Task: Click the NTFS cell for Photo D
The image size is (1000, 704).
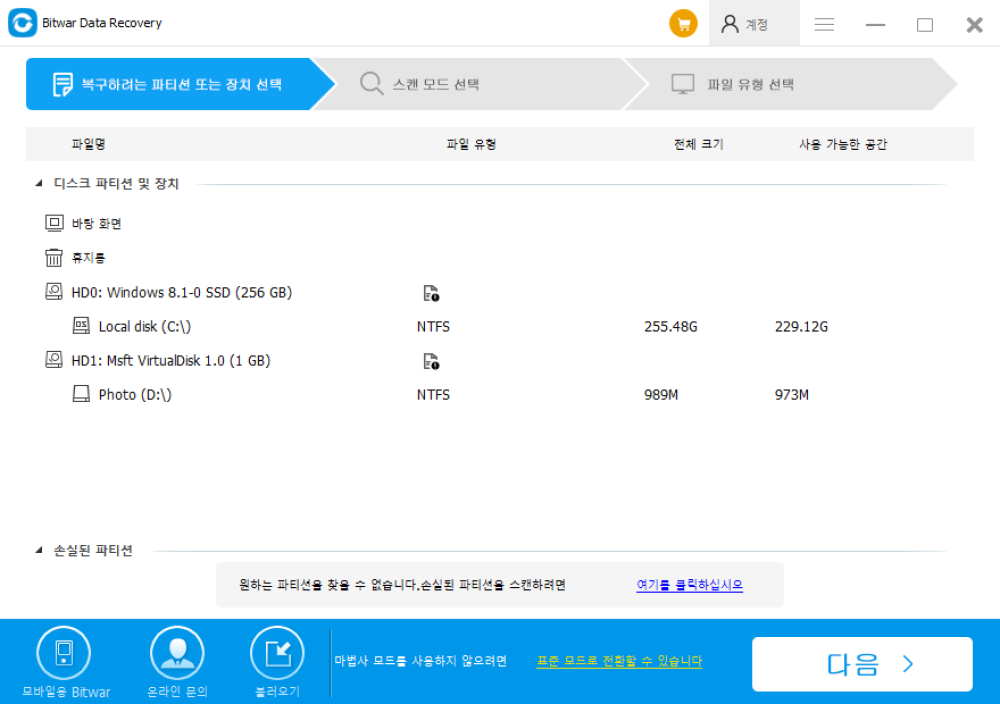Action: coord(433,395)
